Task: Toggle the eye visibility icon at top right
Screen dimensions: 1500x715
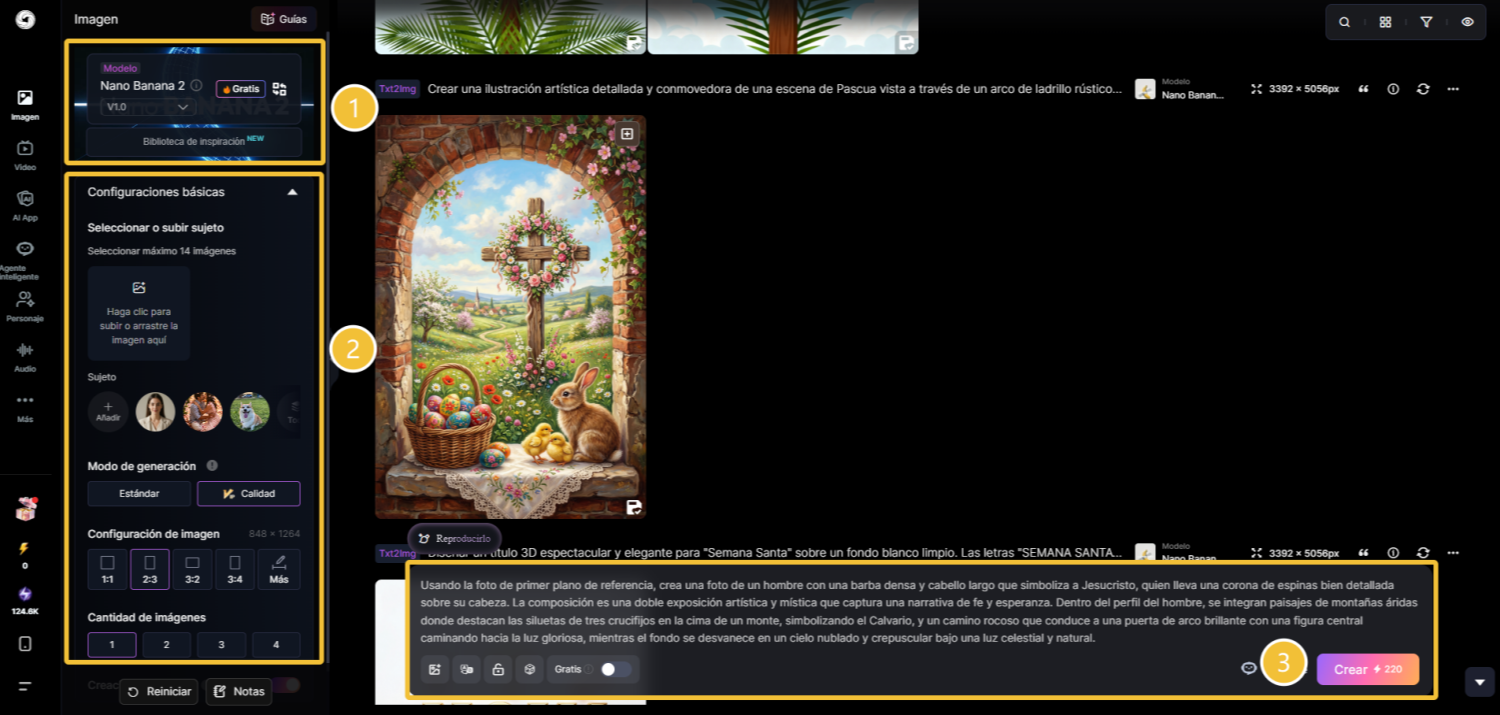Action: 1467,22
